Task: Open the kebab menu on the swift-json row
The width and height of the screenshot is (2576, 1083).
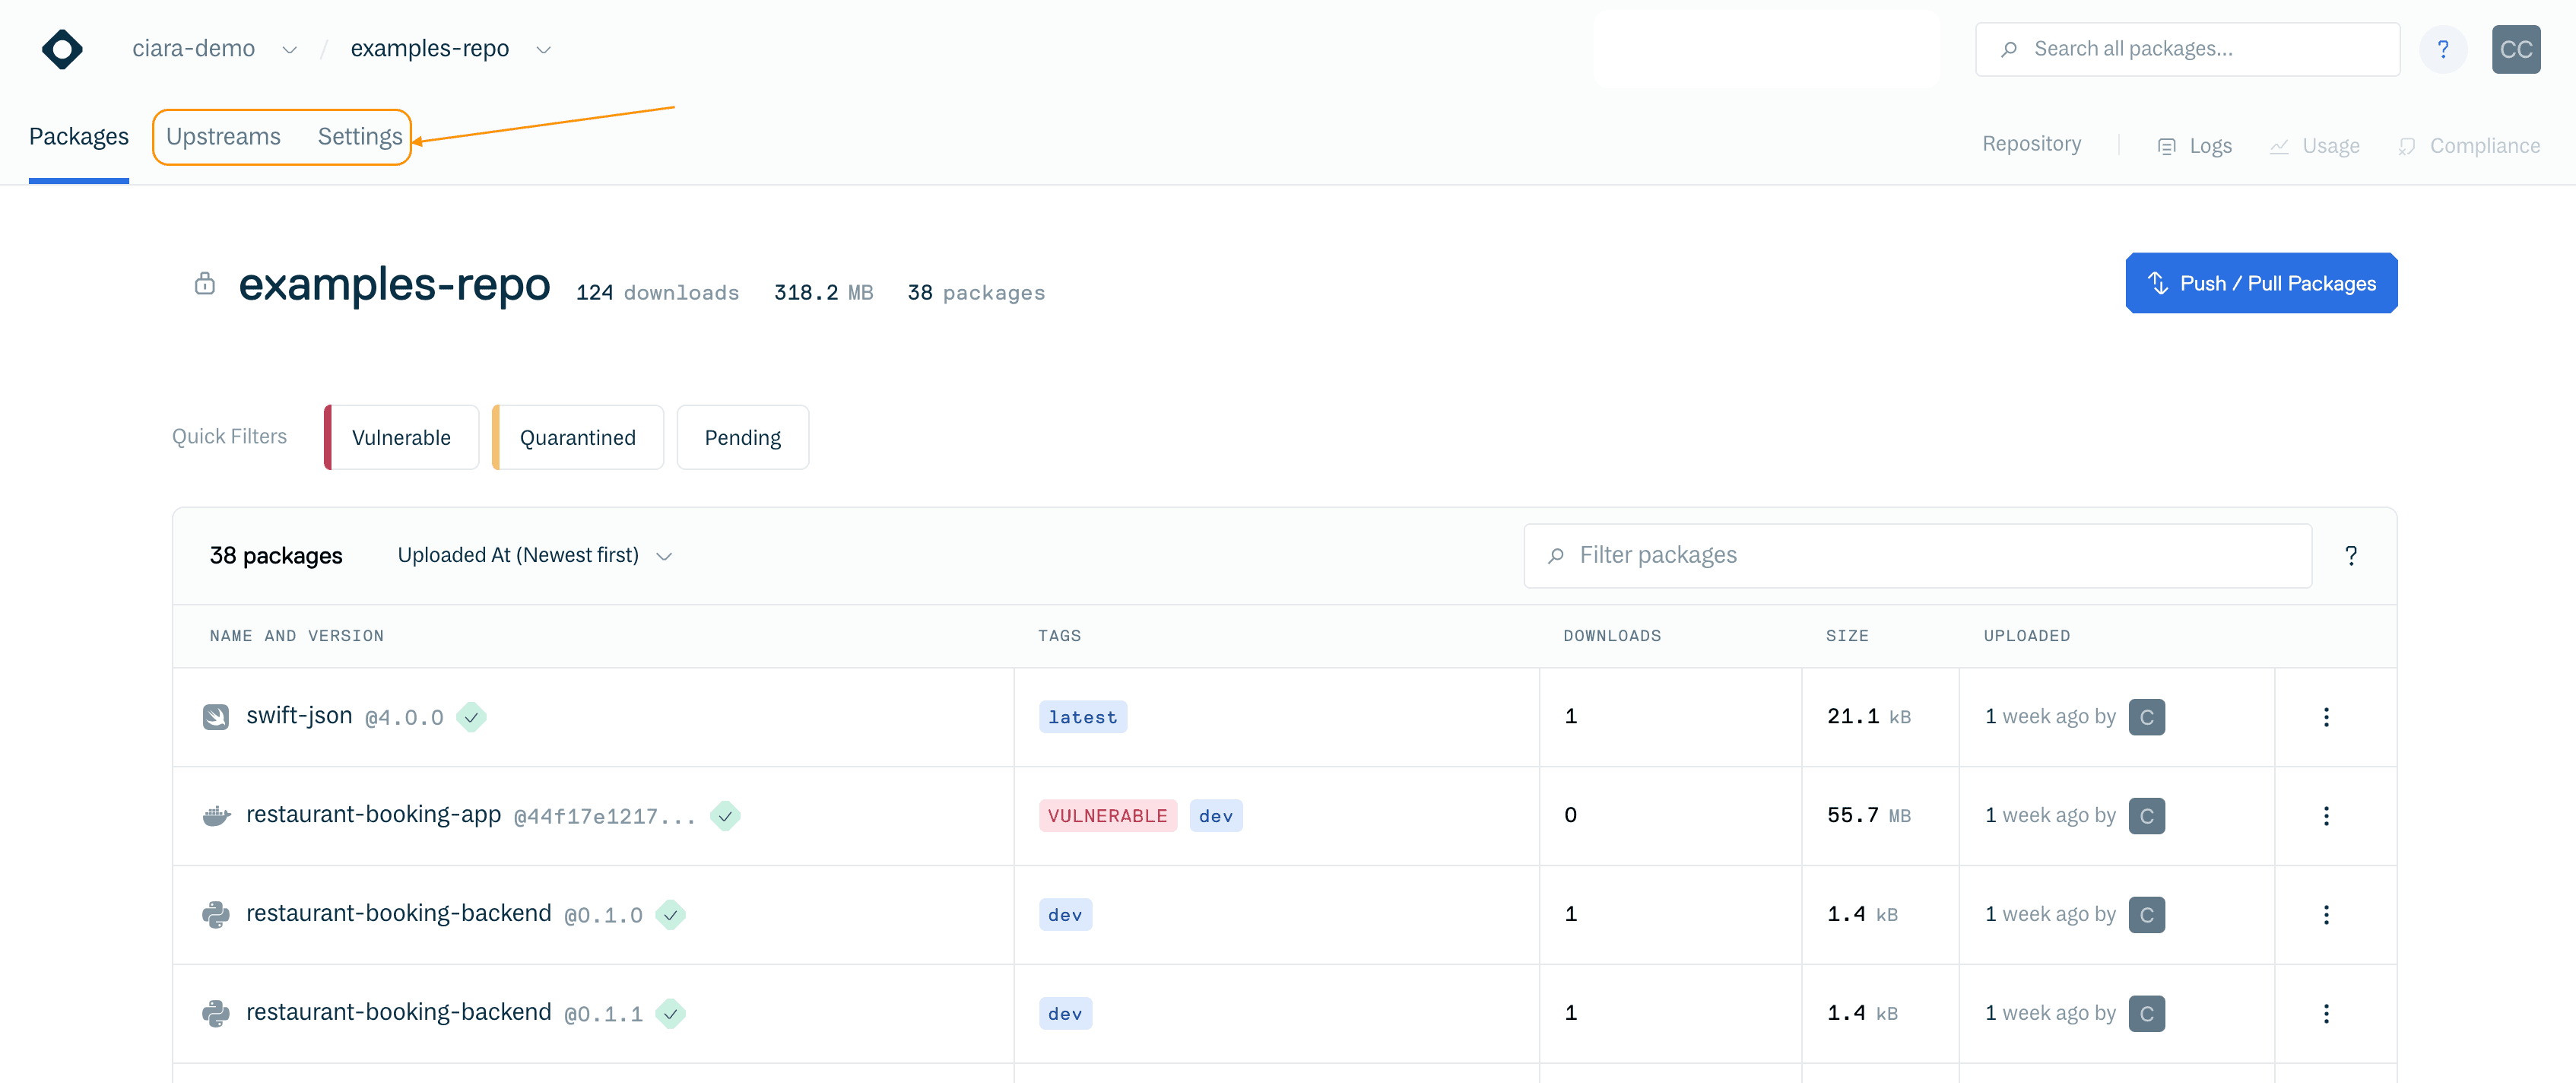Action: [2327, 717]
